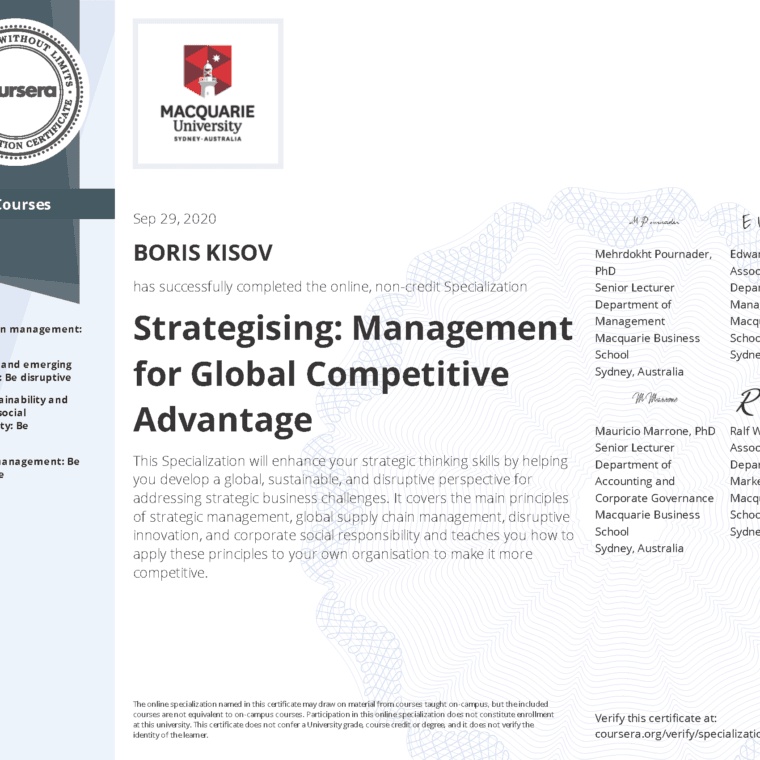760x760 pixels.
Task: Click Mehrdokht Pournader's signature
Action: (x=654, y=222)
